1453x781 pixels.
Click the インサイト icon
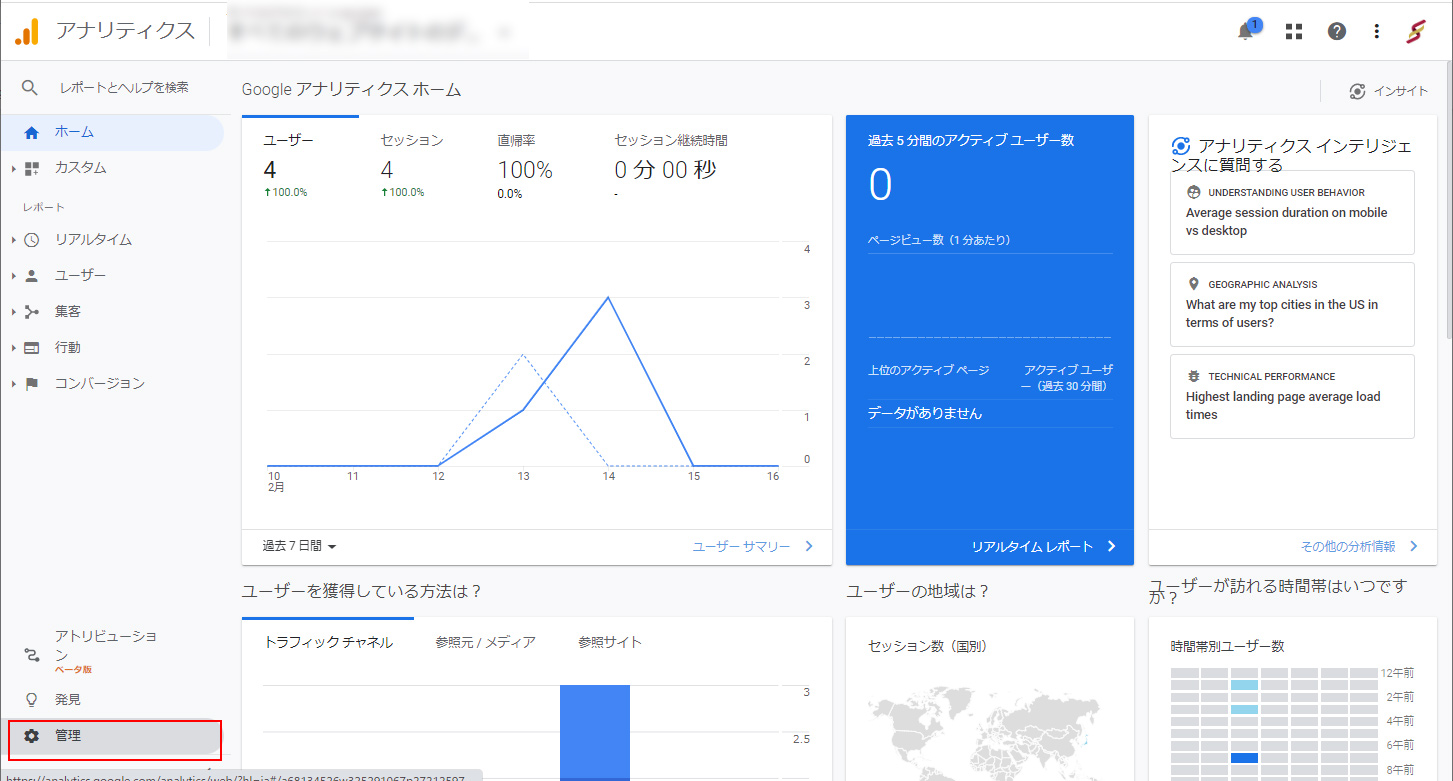(1357, 91)
